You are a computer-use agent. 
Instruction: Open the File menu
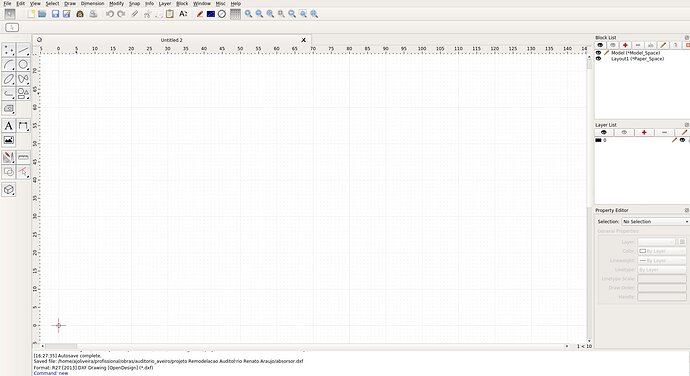pyautogui.click(x=7, y=4)
